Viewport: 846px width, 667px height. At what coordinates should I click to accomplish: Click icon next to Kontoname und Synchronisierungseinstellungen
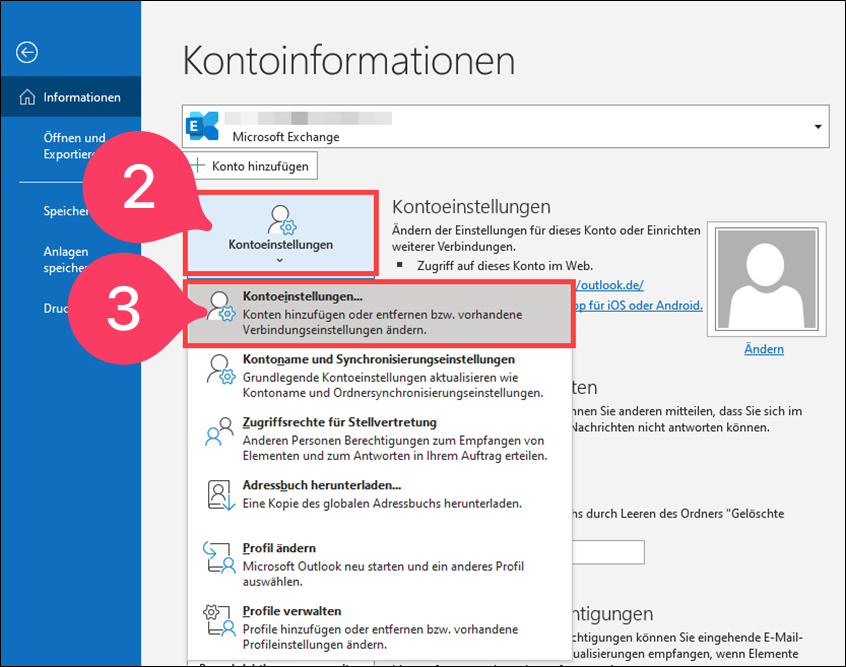click(221, 369)
